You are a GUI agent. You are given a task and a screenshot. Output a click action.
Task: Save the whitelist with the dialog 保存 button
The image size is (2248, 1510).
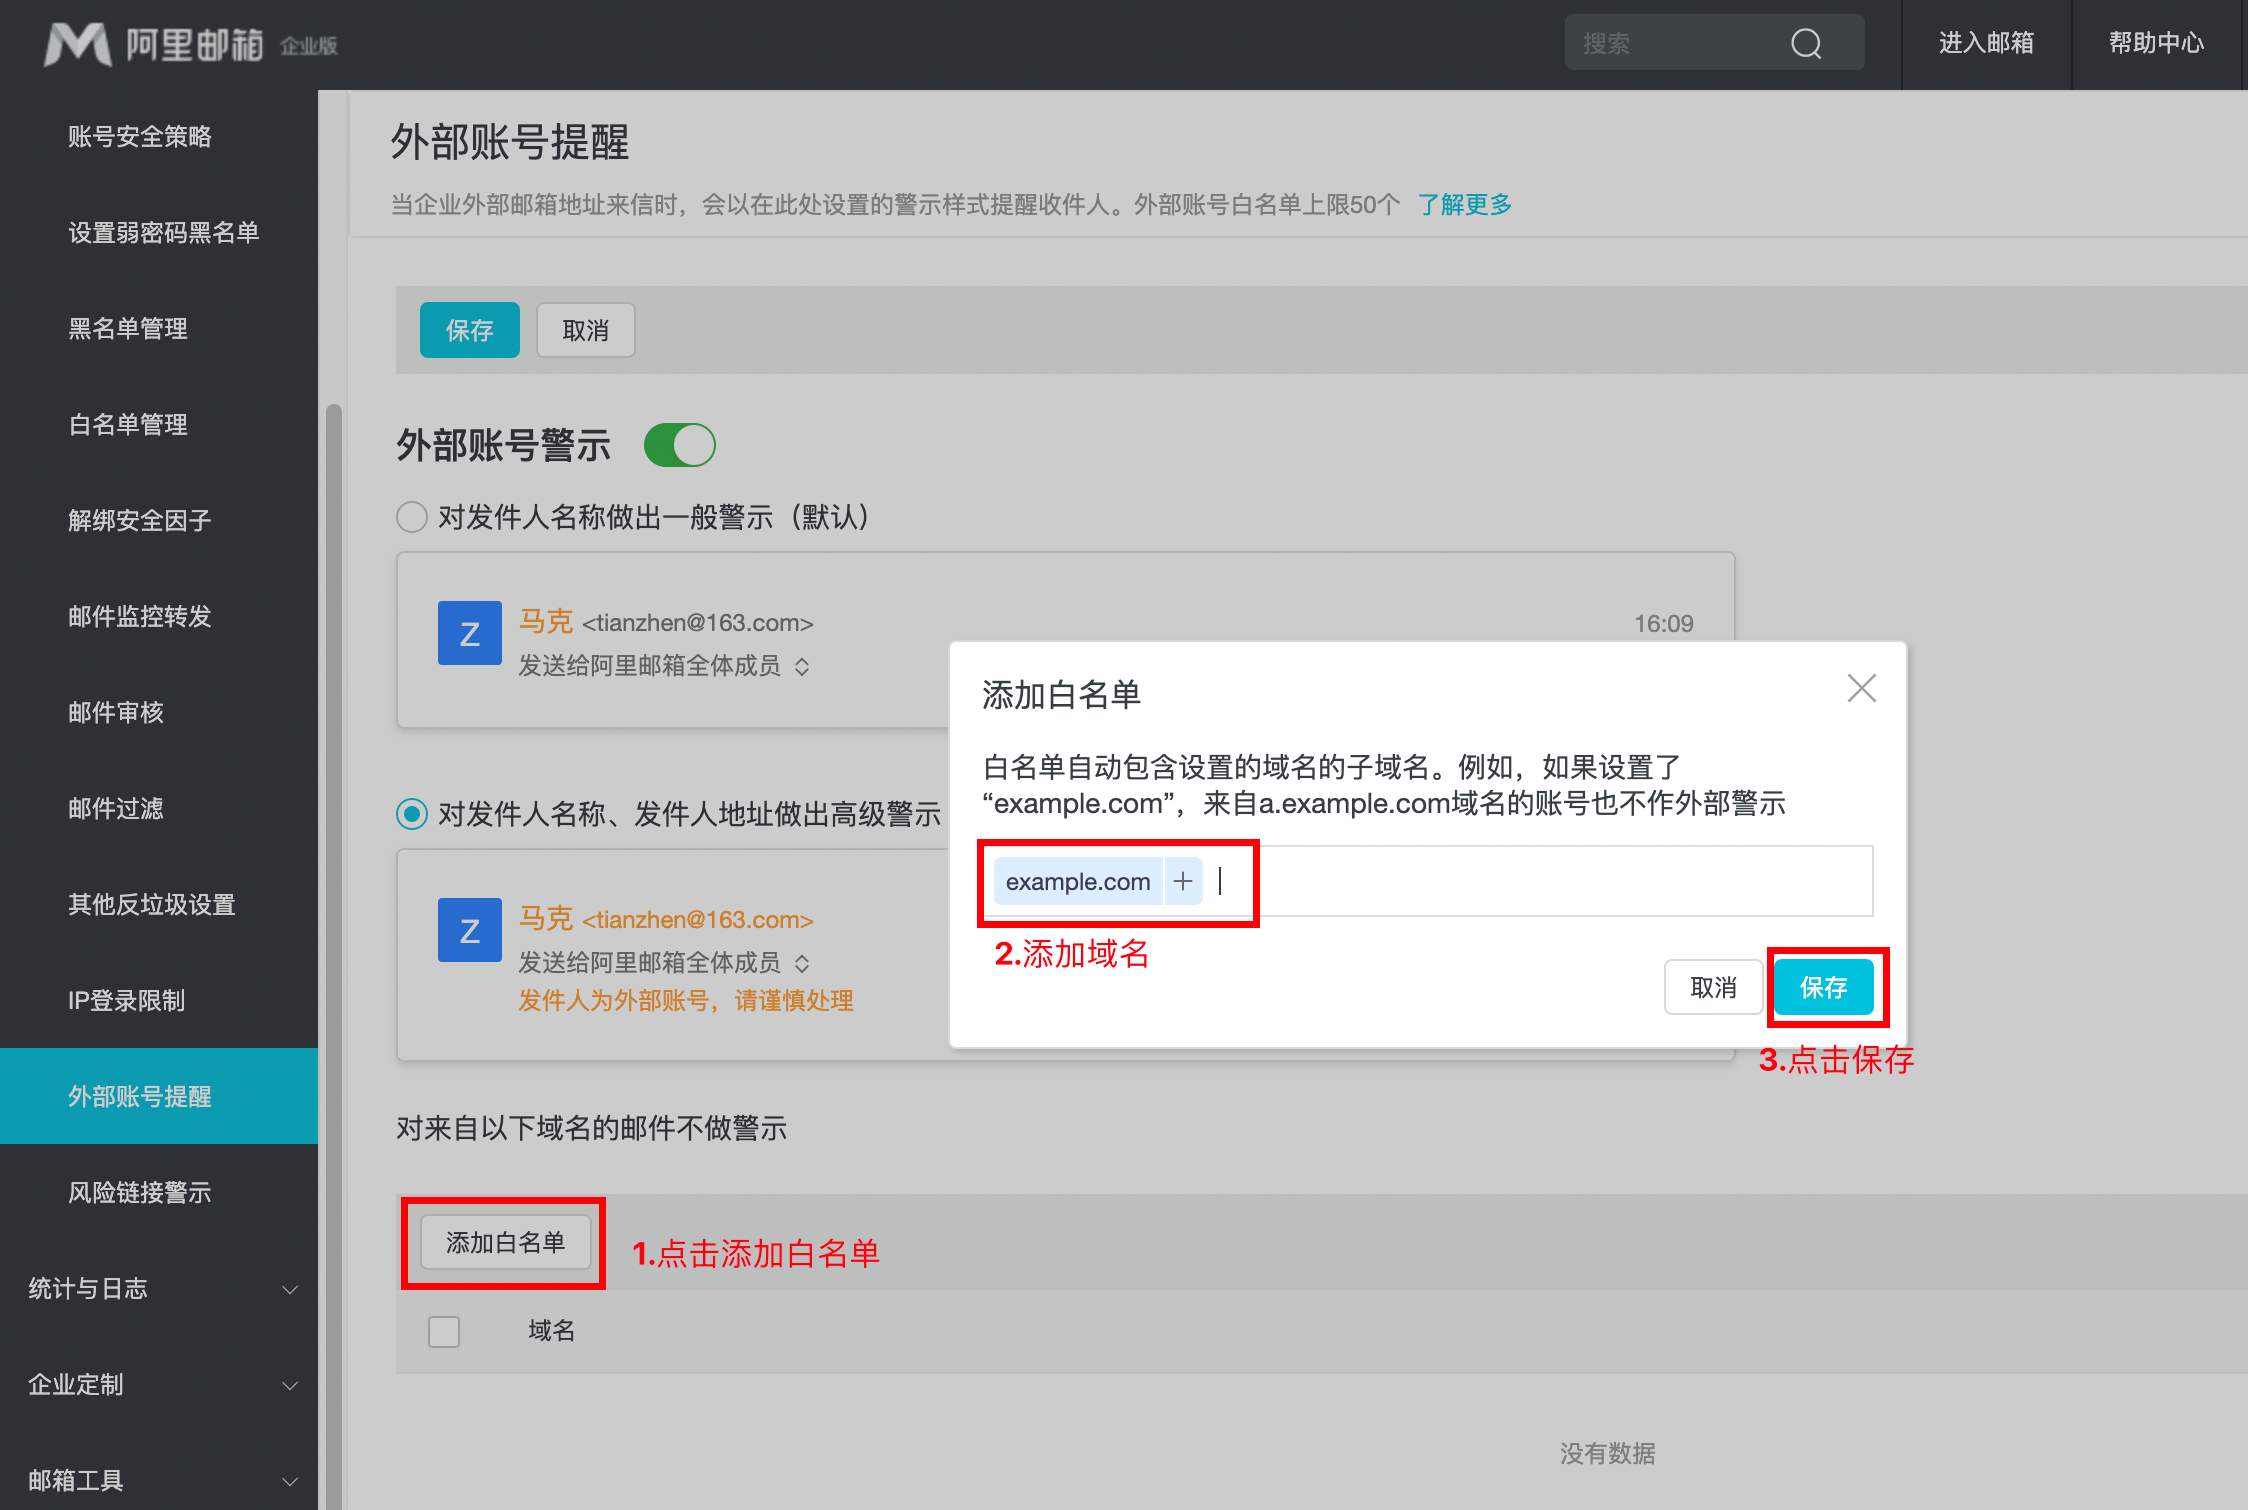coord(1826,987)
